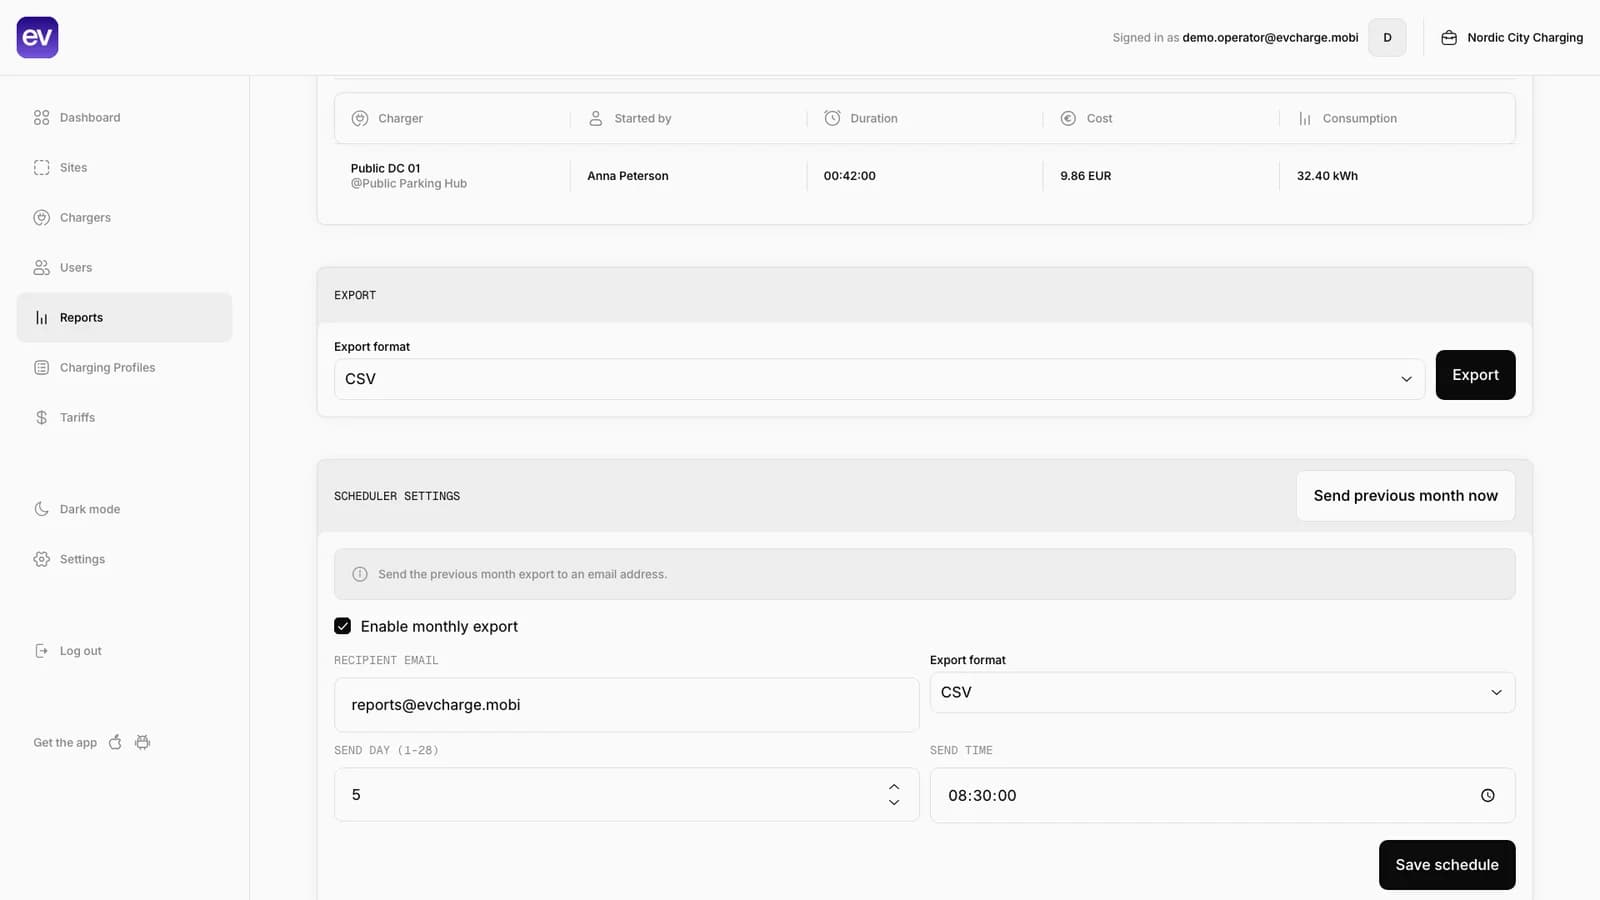The height and width of the screenshot is (900, 1600).
Task: Click the EV logo icon
Action: coord(37,37)
